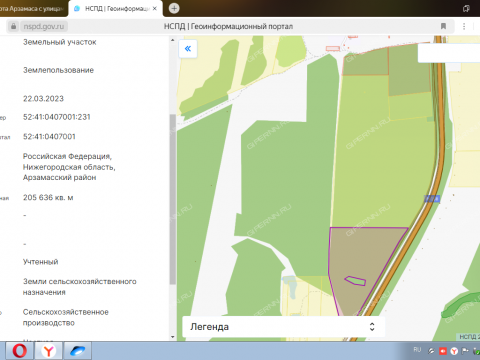Open a new browser tab
Image resolution: width=480 pixels, height=360 pixels.
174,8
